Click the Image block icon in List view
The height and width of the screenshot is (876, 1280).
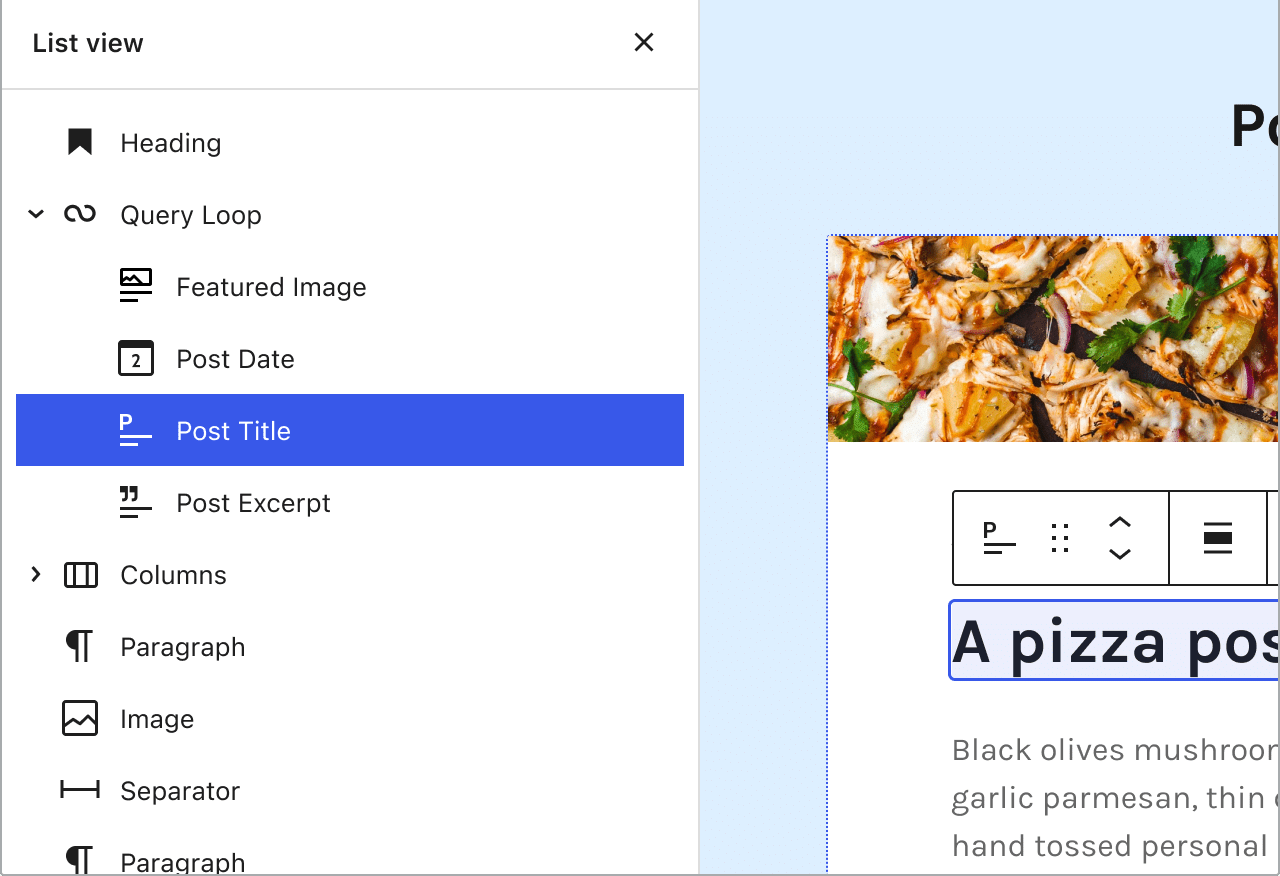[x=80, y=718]
